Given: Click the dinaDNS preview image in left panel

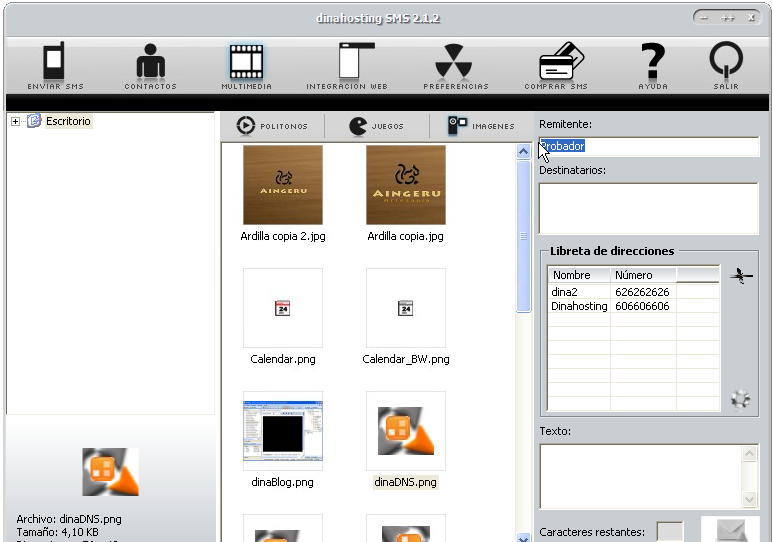Looking at the screenshot, I should click(110, 472).
